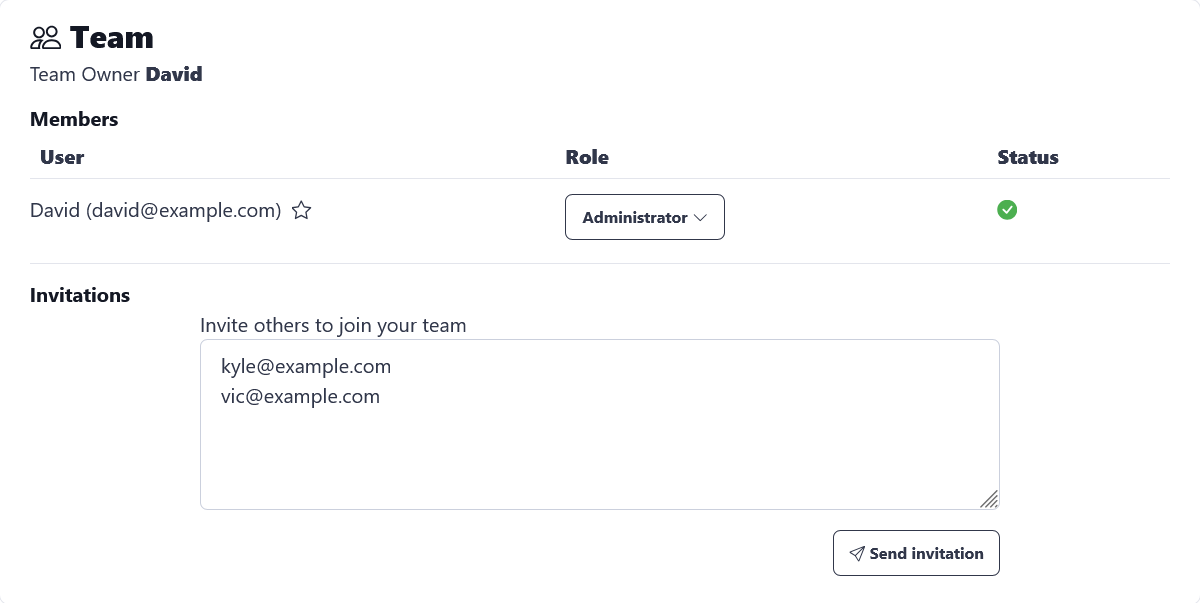The width and height of the screenshot is (1200, 603).
Task: Click the "Invite others to join your team" label
Action: click(333, 325)
